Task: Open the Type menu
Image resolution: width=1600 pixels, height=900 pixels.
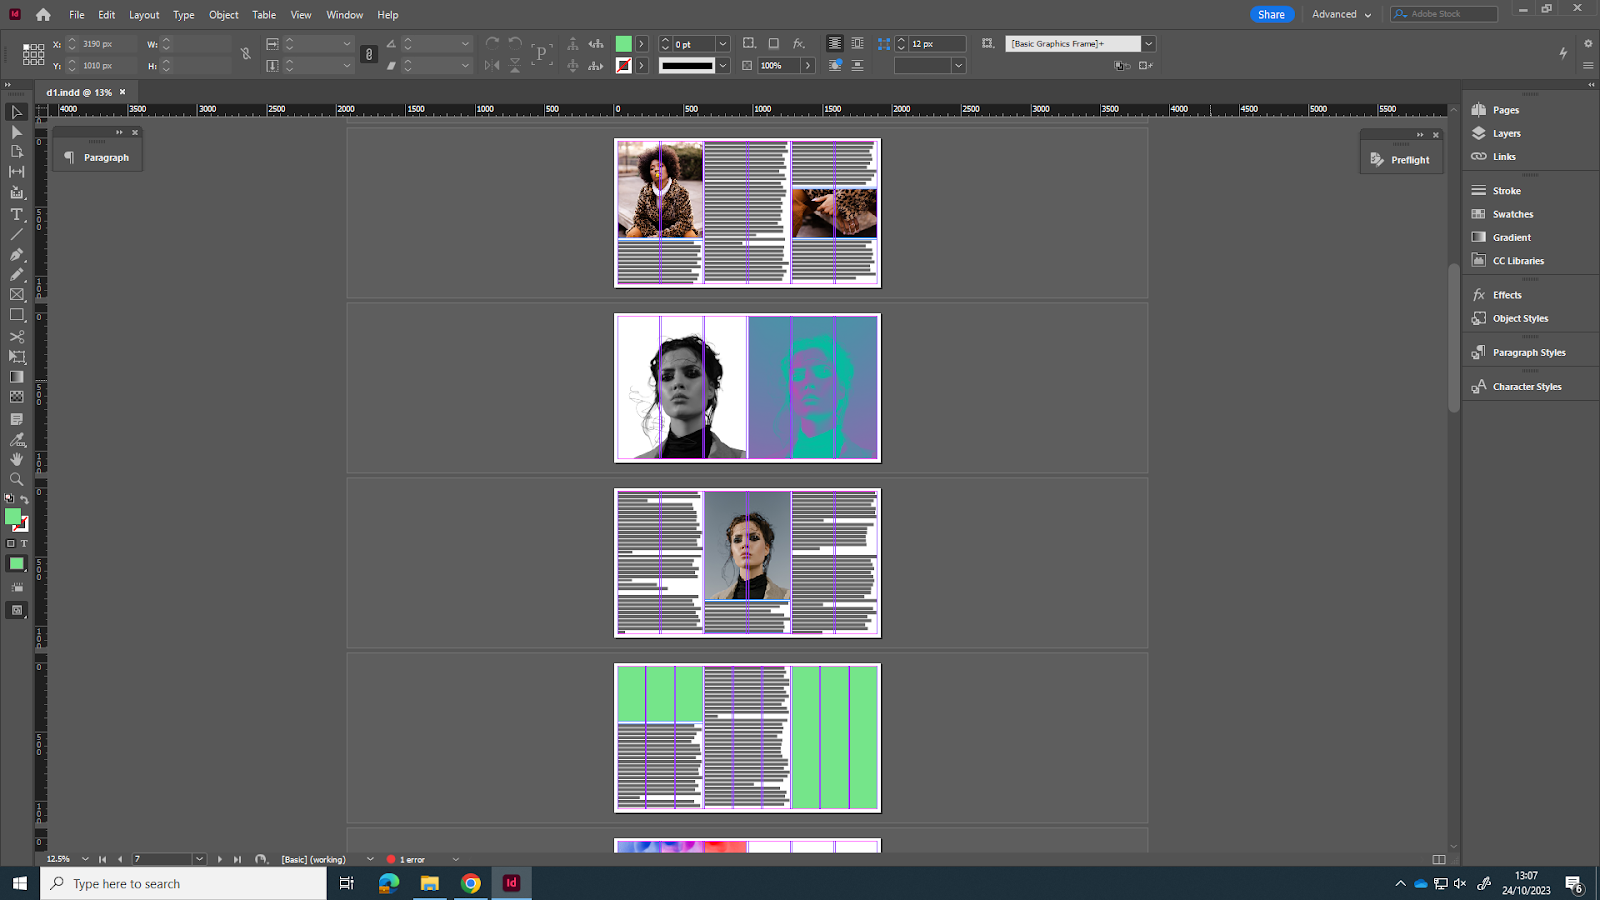Action: [x=184, y=15]
